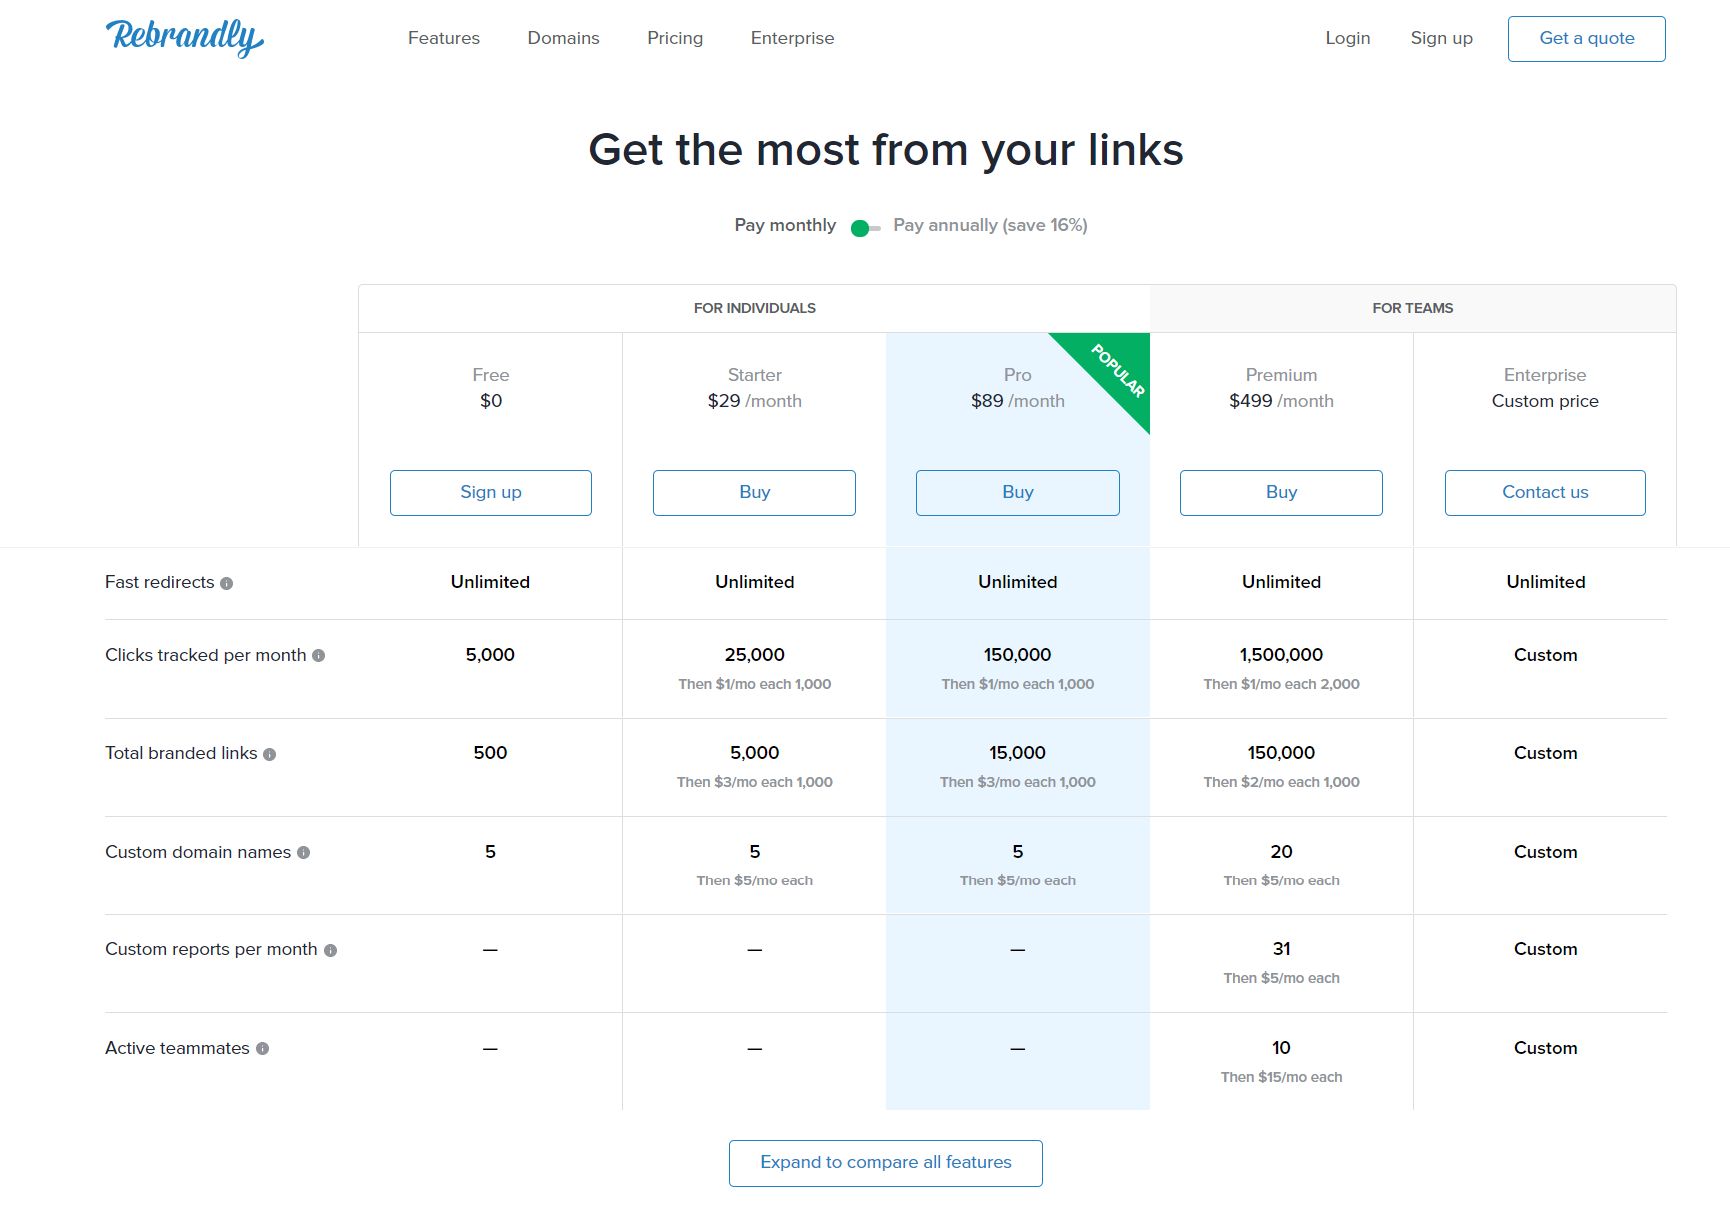Screen dimensions: 1730x1228
Task: Contact us about Enterprise pricing
Action: (1544, 492)
